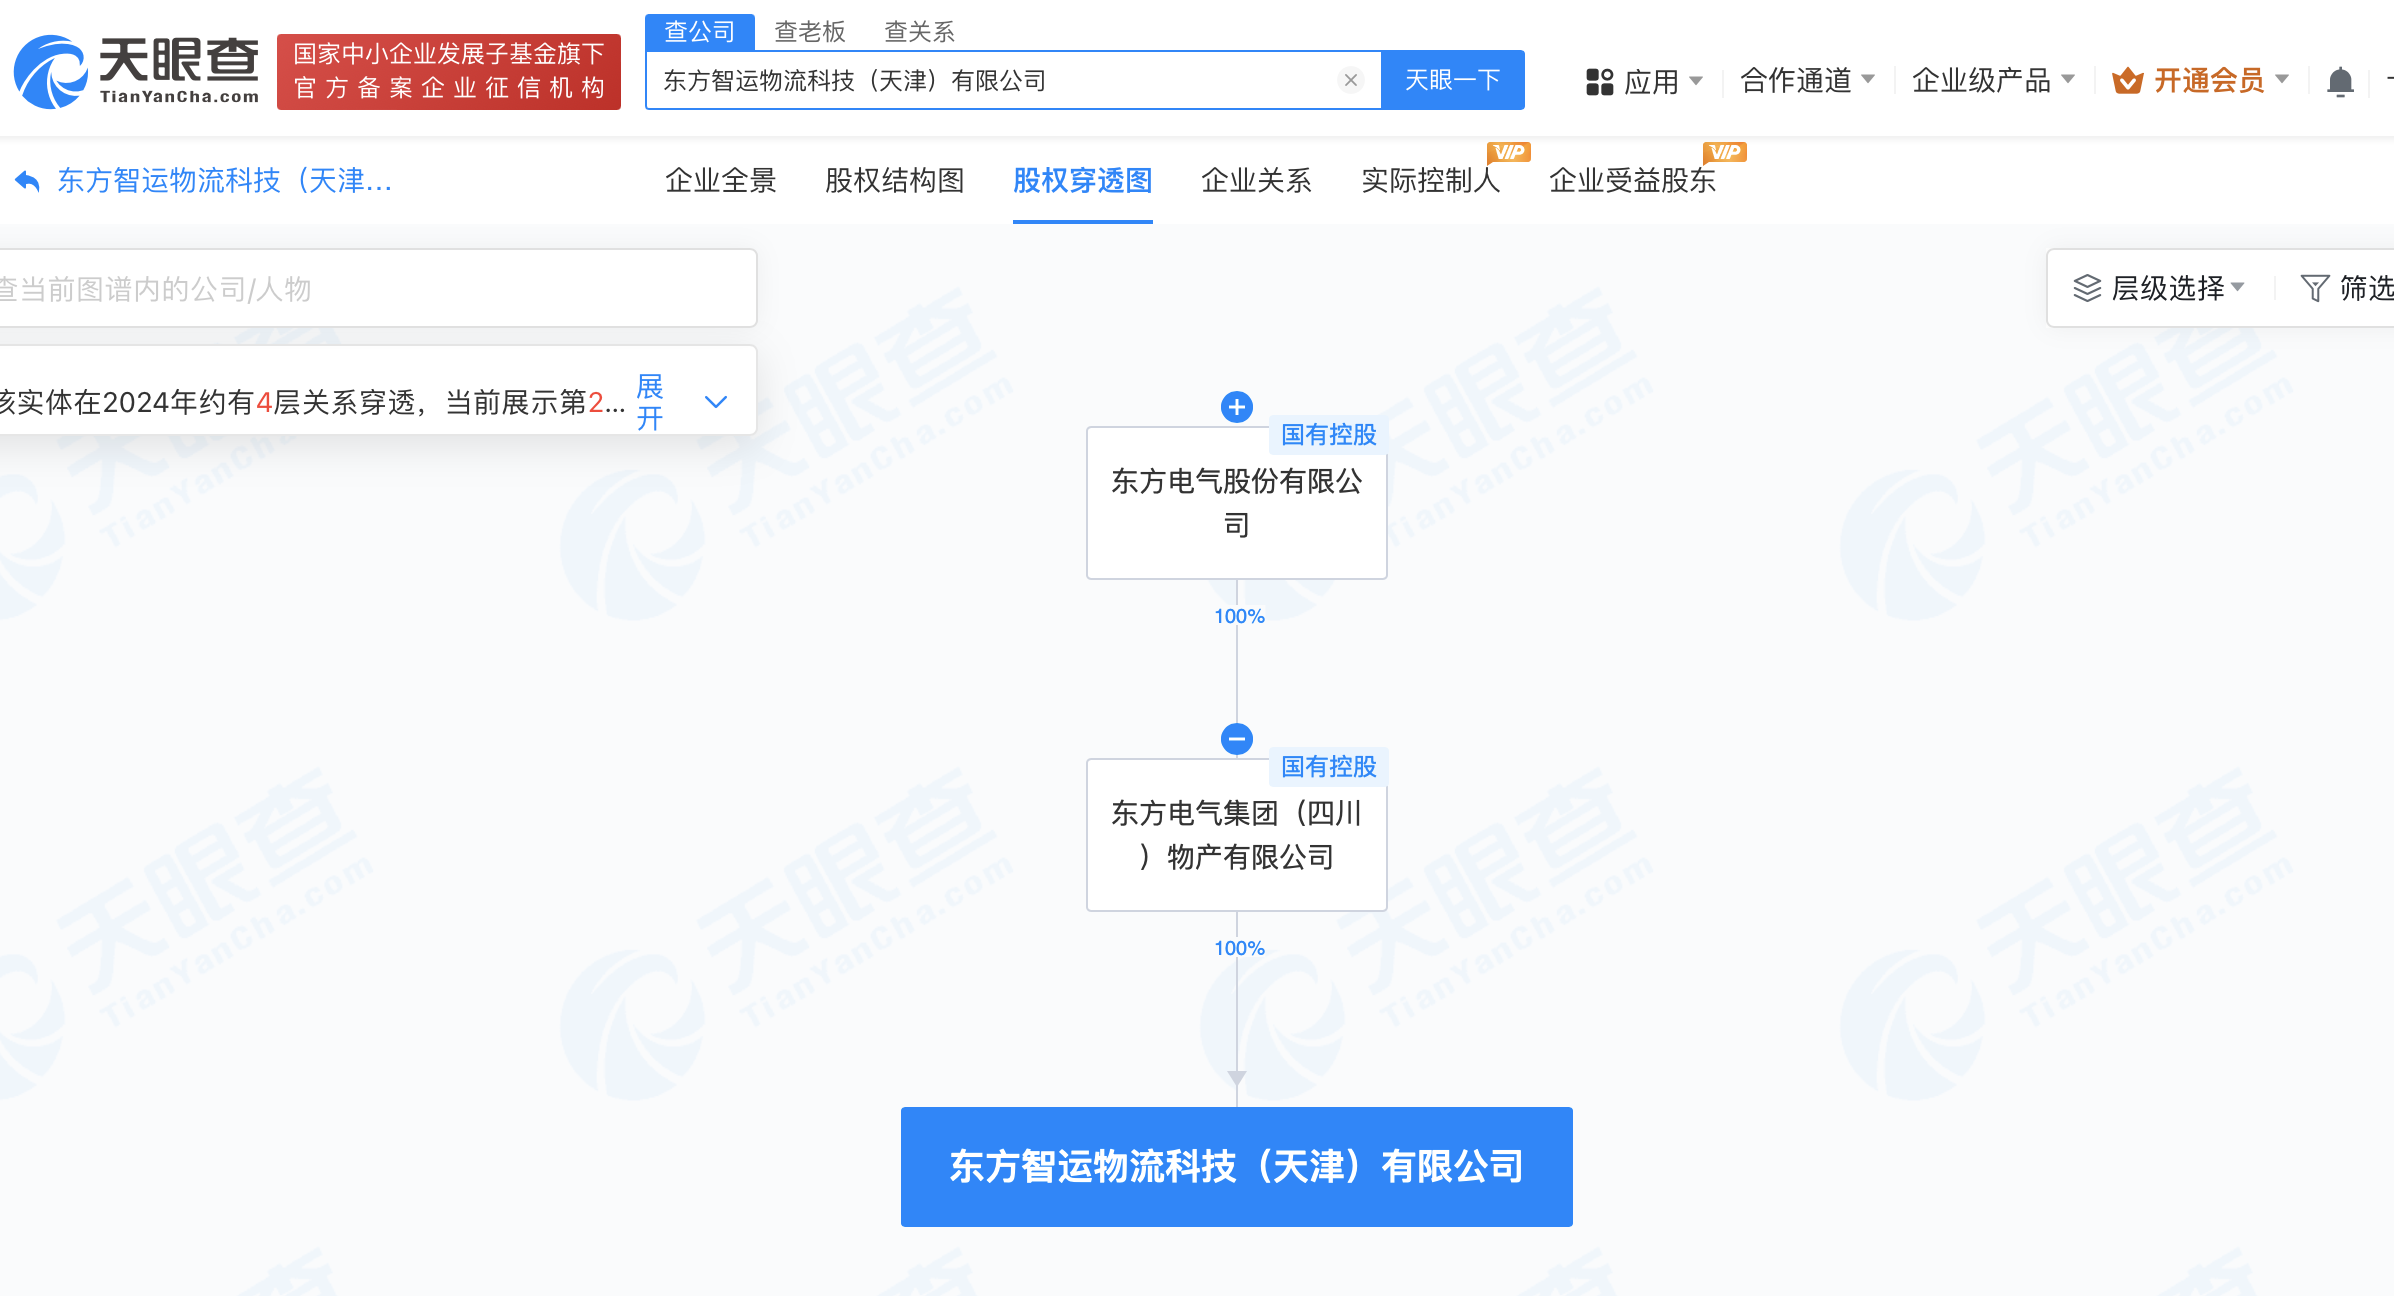This screenshot has height=1296, width=2394.
Task: Open the 开通会员 membership dropdown
Action: click(x=2200, y=81)
